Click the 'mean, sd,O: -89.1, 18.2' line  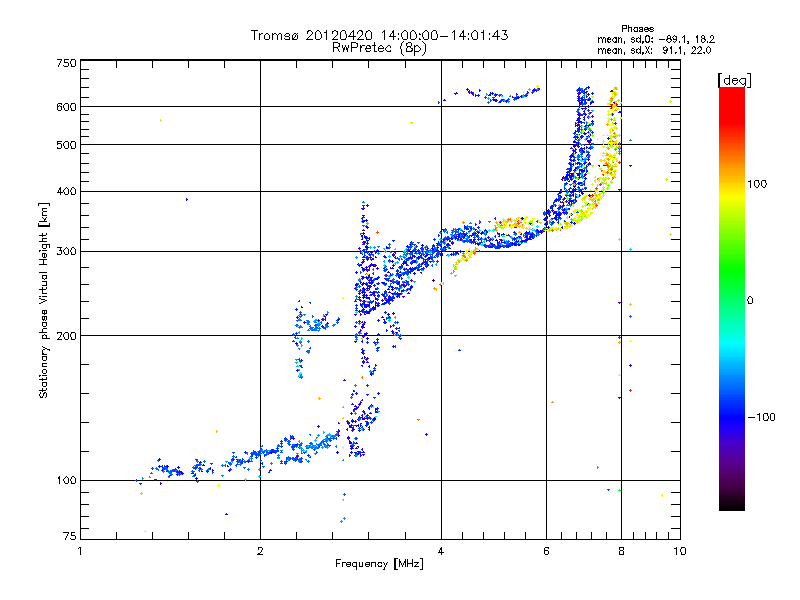tap(656, 39)
